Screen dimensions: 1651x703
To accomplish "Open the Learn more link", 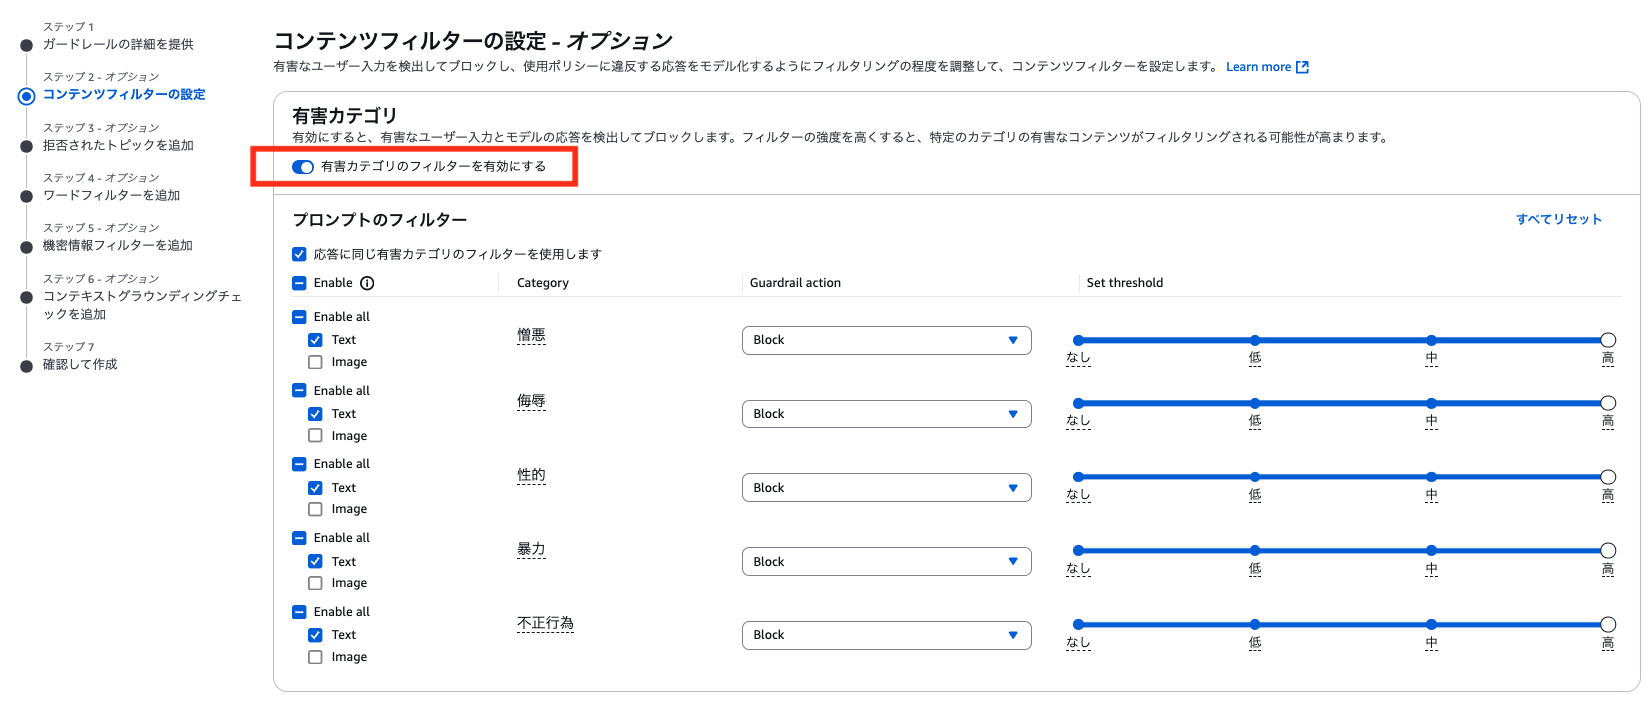I will click(1258, 67).
